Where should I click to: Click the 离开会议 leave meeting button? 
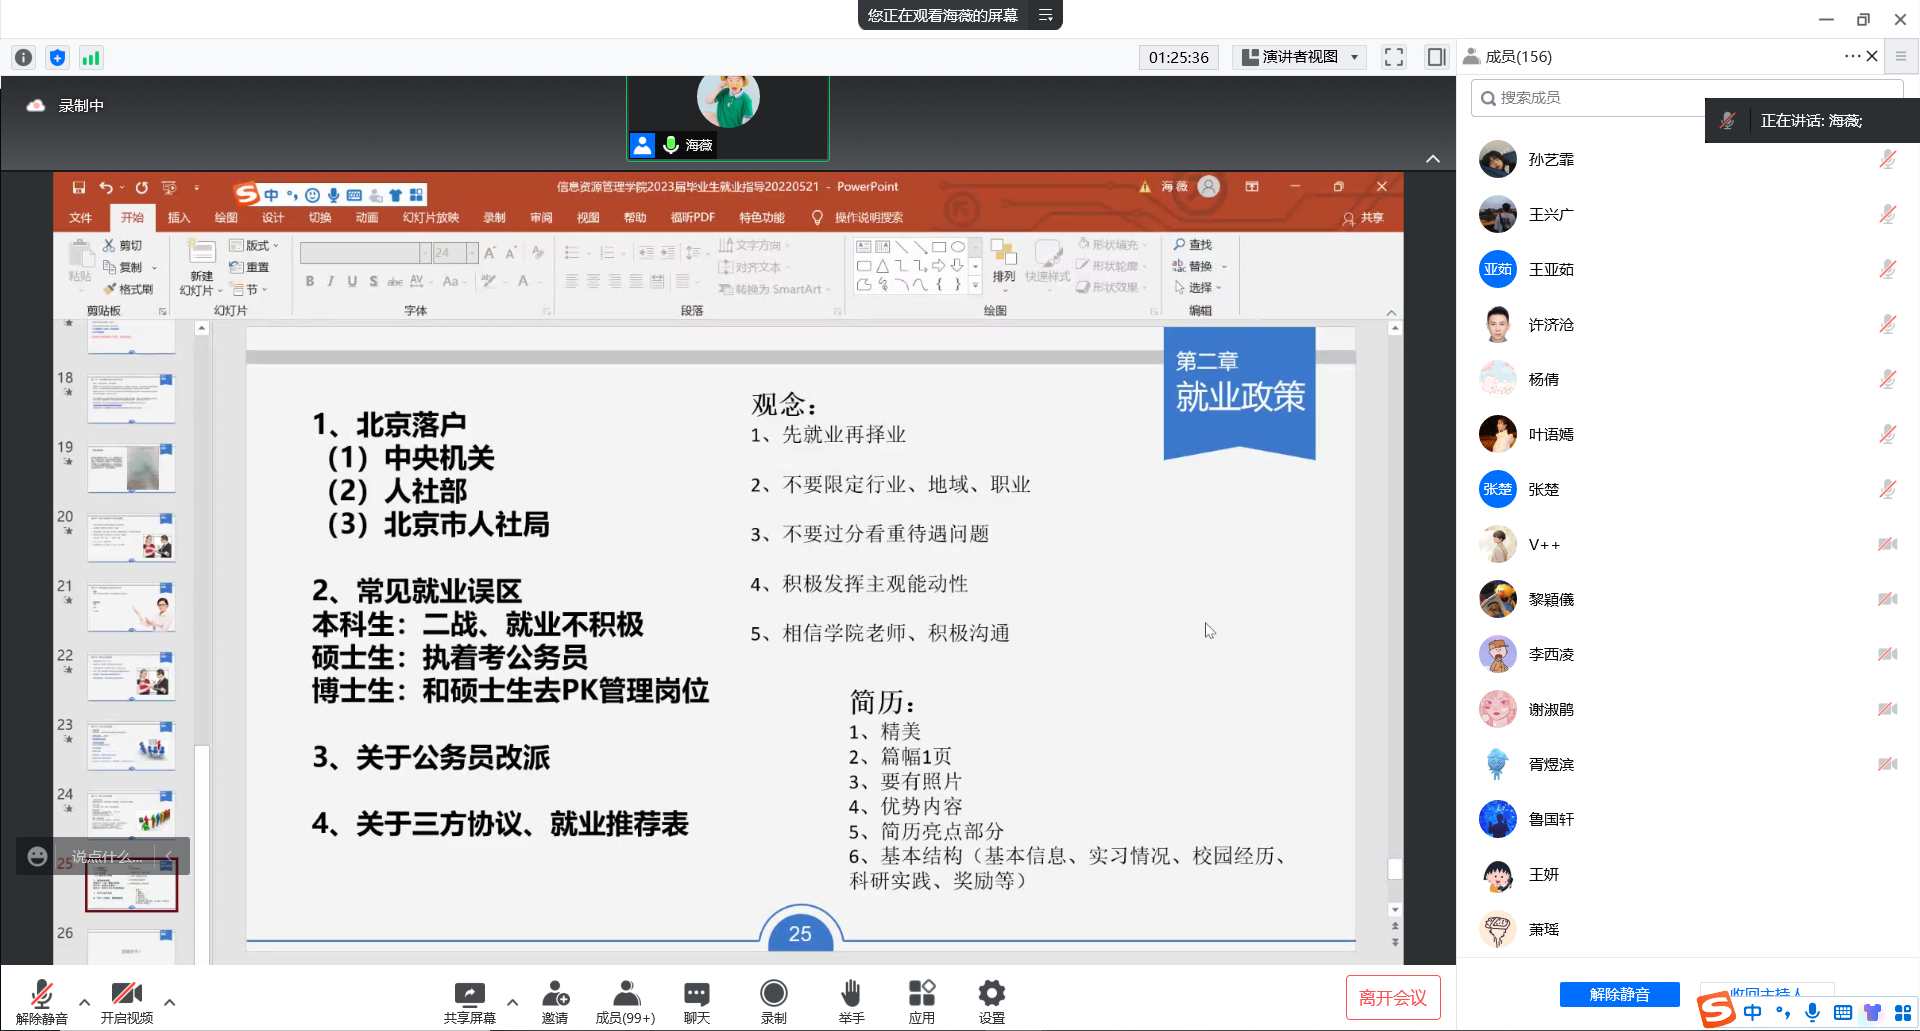[1393, 997]
